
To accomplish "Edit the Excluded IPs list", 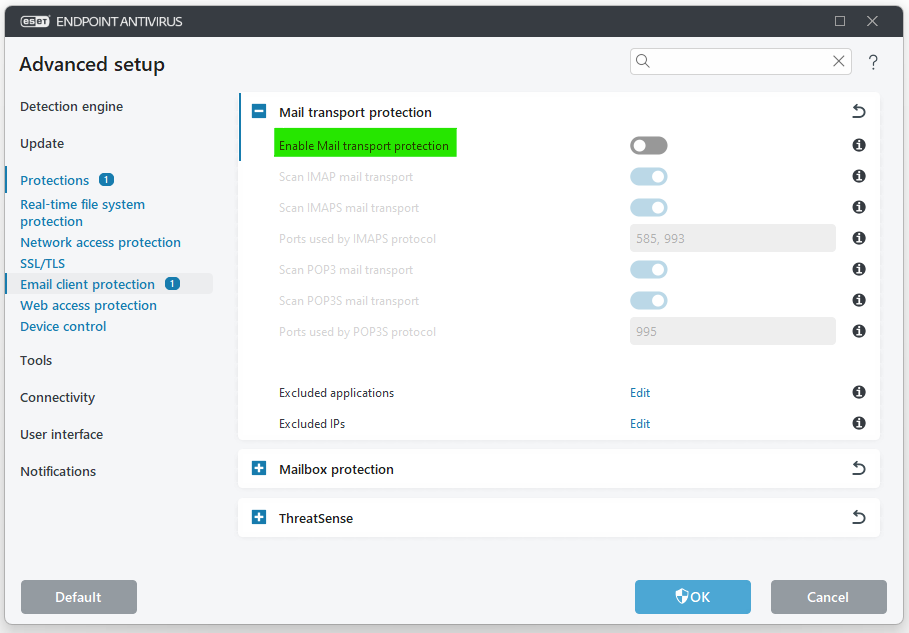I will pyautogui.click(x=640, y=424).
